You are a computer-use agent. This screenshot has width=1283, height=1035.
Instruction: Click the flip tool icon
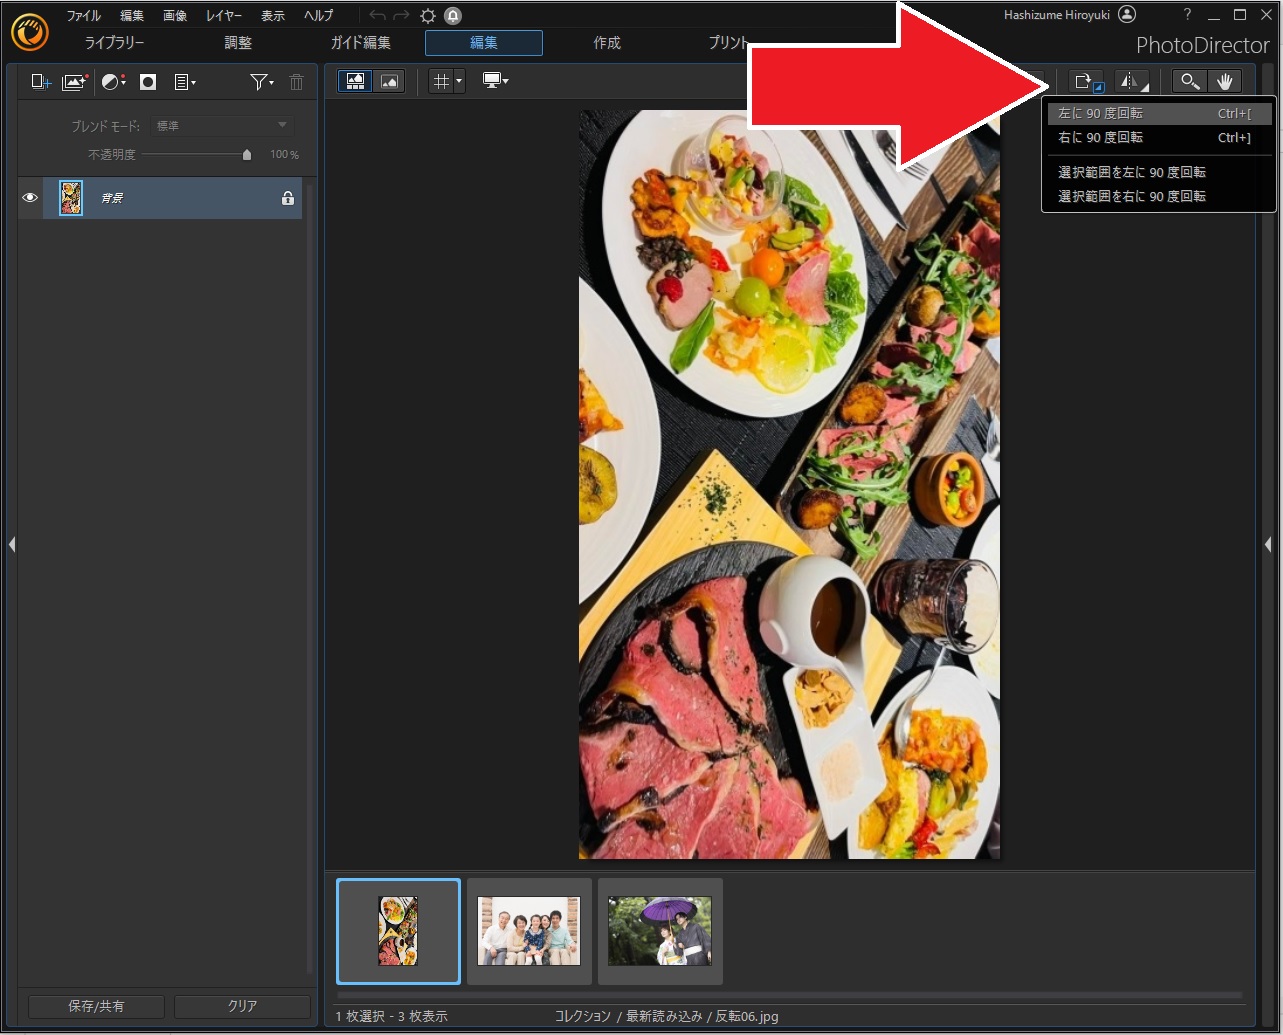1132,82
